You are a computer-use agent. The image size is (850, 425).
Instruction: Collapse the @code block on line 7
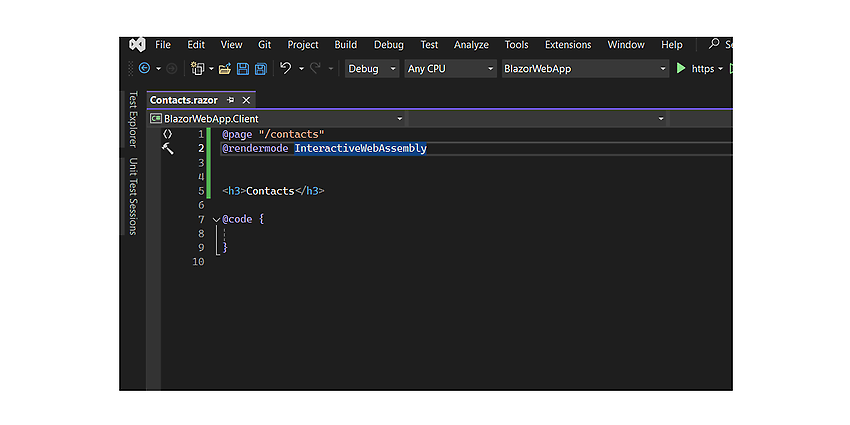tap(217, 220)
